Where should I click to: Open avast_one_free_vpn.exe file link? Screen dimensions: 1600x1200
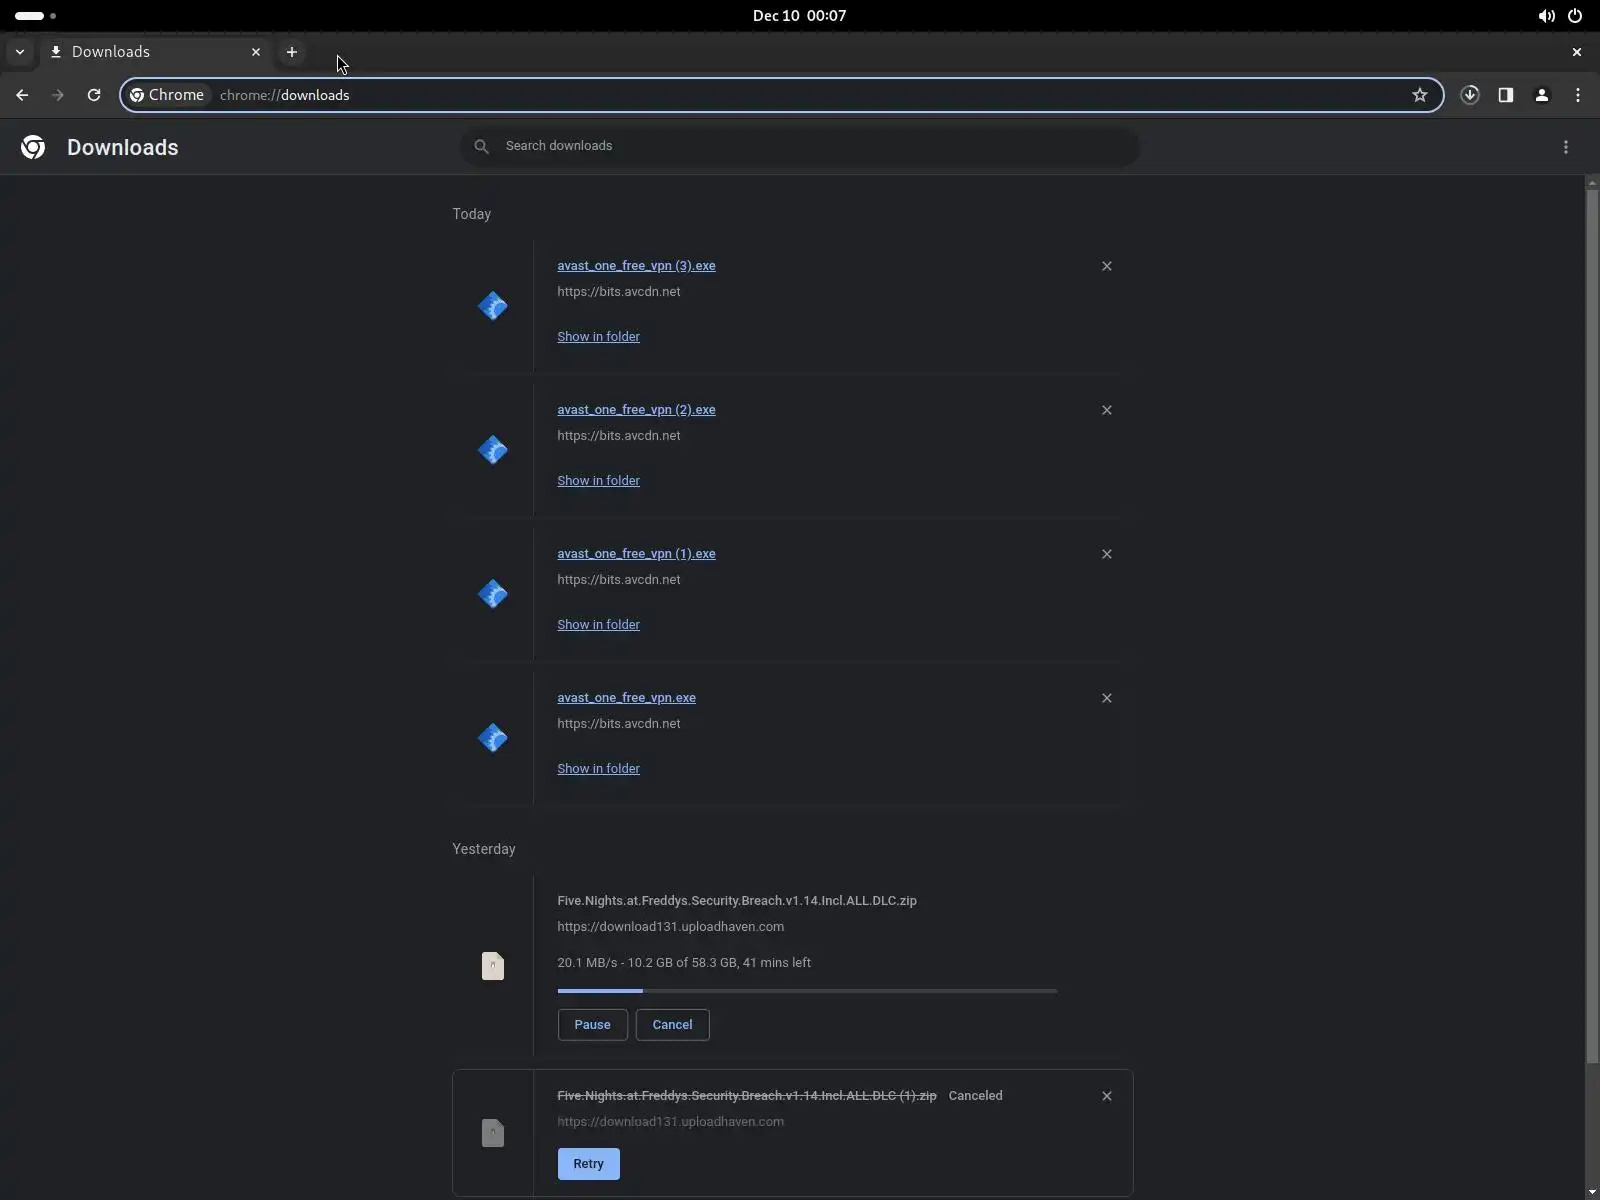[626, 698]
